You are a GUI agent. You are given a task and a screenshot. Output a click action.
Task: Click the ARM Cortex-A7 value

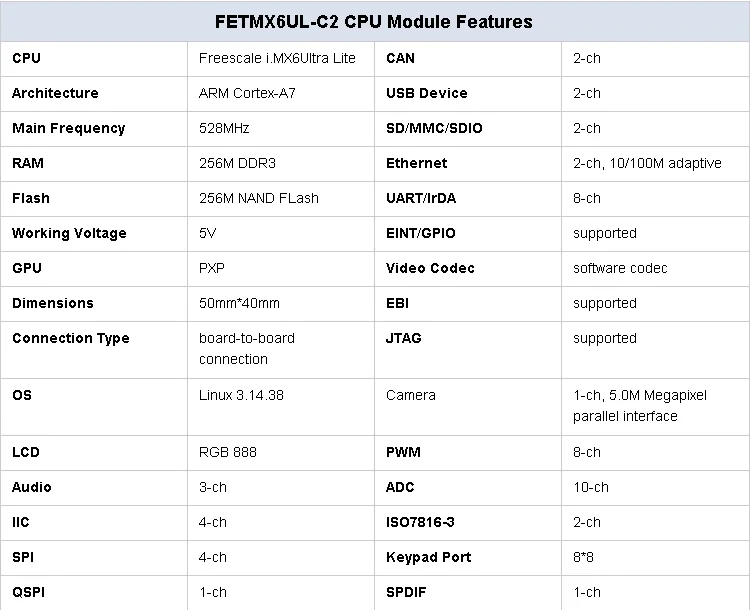(247, 93)
